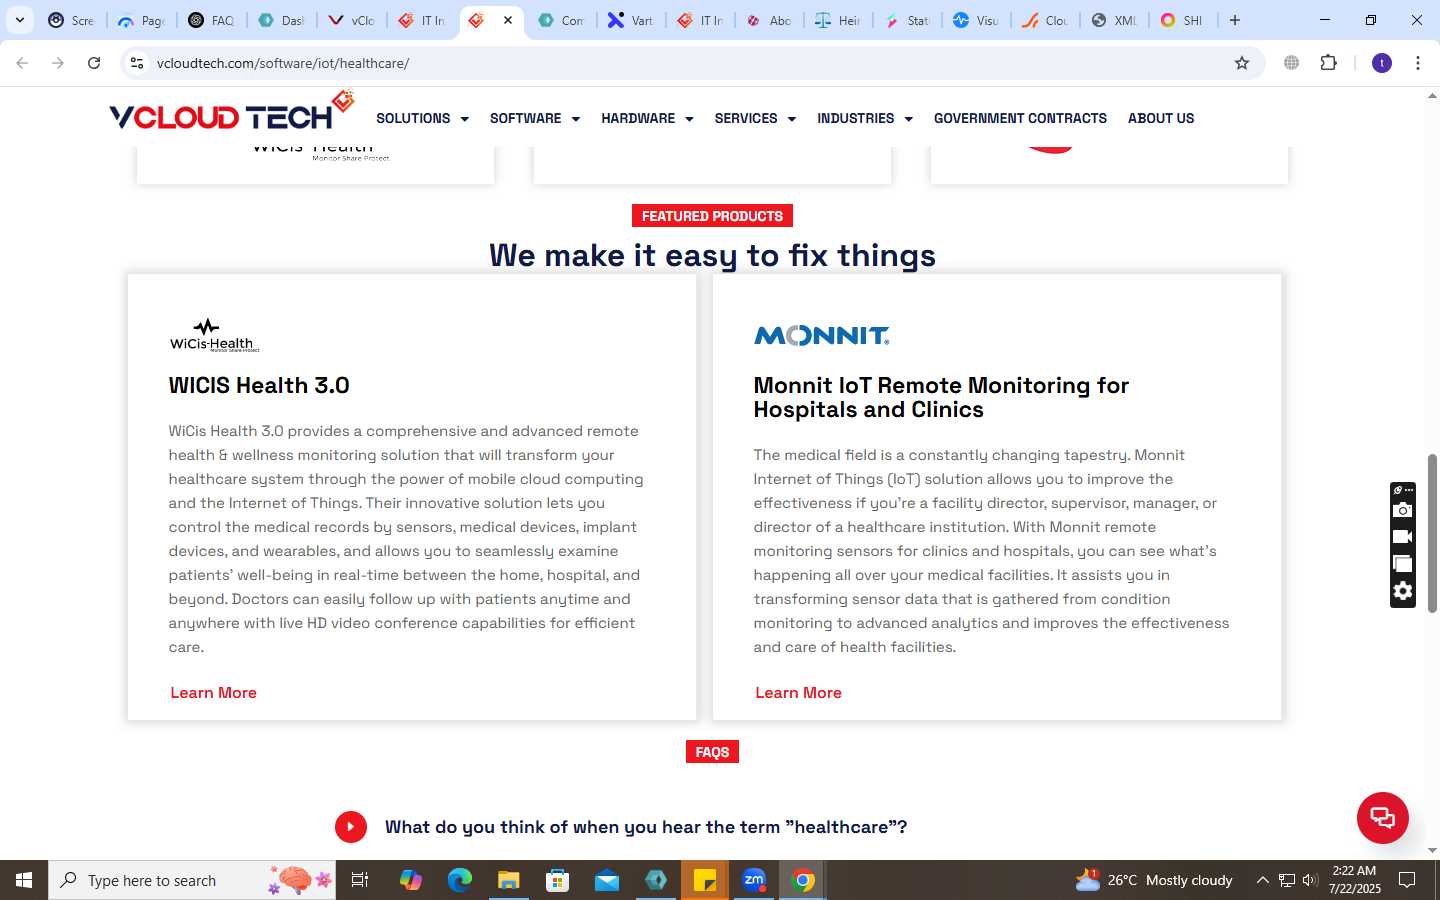Switch to the FAQ browser tab
The width and height of the screenshot is (1440, 900).
[x=211, y=20]
